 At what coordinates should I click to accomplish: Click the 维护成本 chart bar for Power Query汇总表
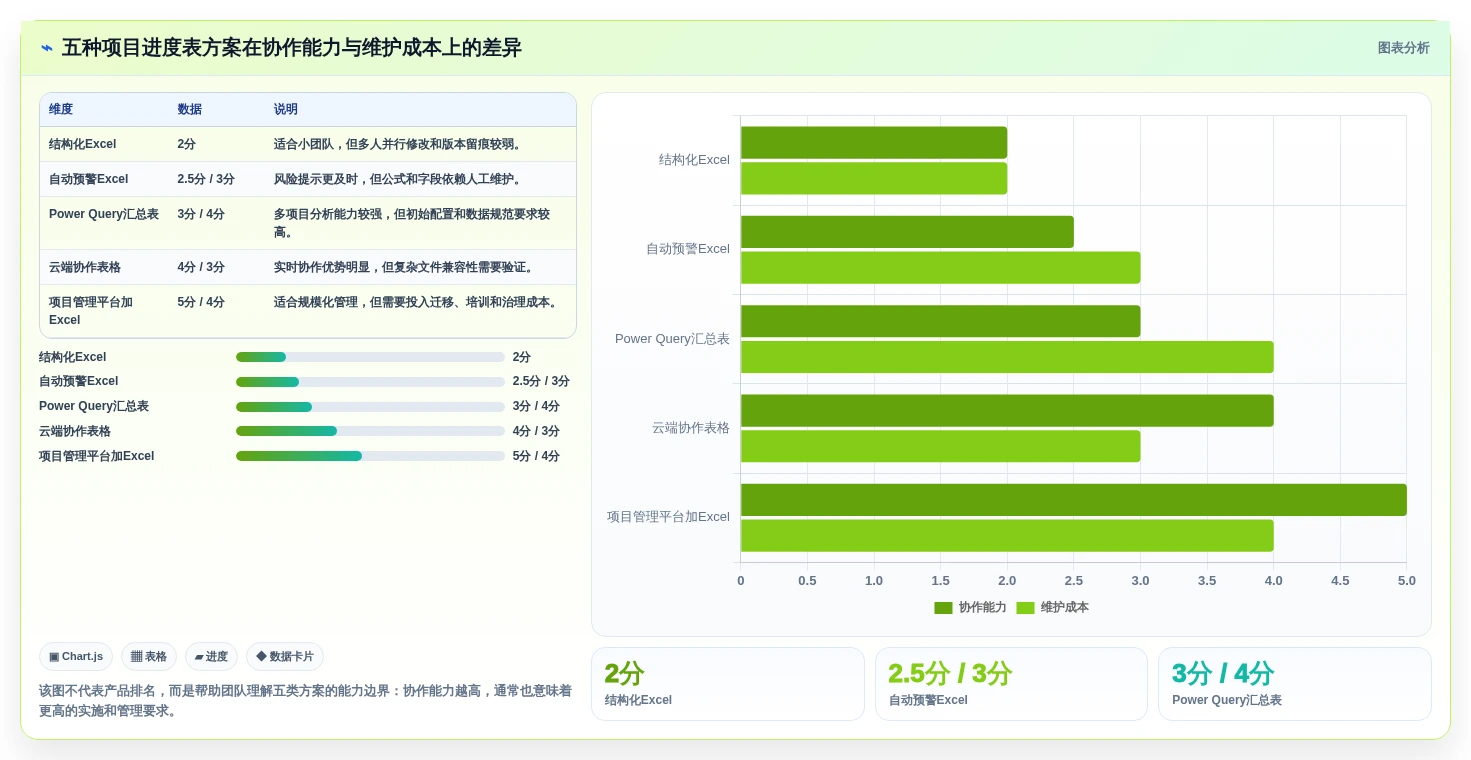tap(1007, 357)
